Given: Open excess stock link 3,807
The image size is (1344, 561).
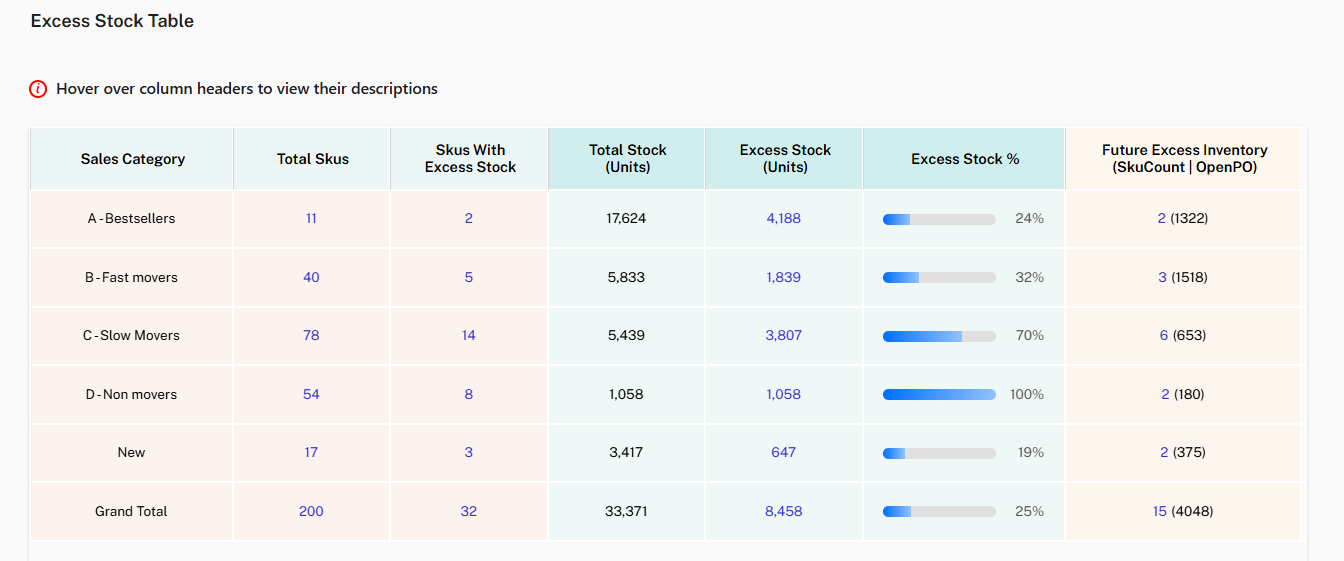Looking at the screenshot, I should point(784,335).
